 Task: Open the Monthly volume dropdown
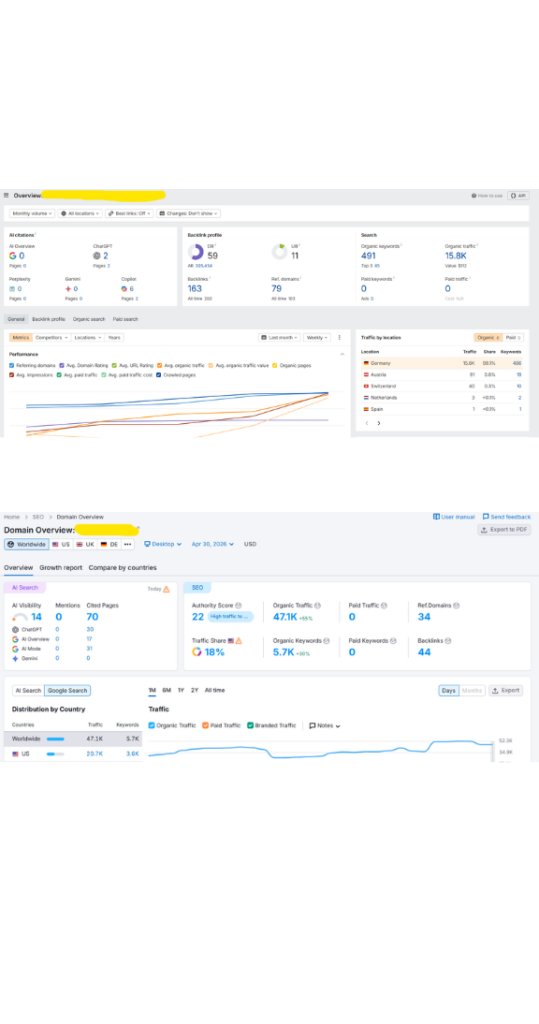[32, 214]
